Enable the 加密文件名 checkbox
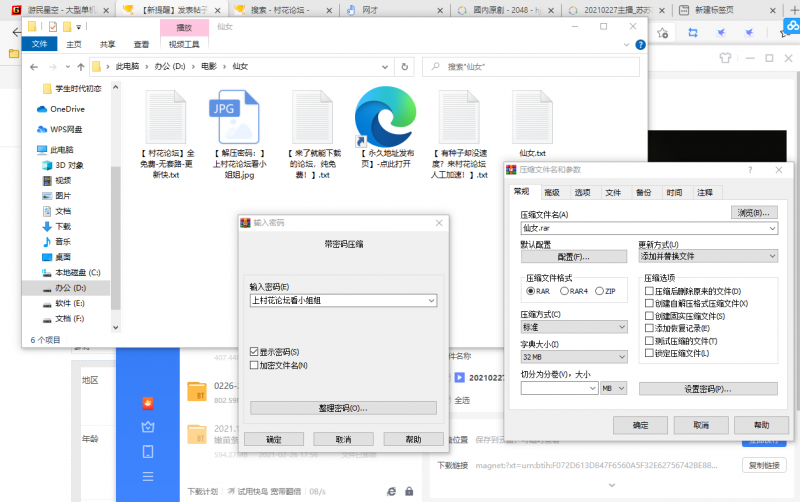This screenshot has width=800, height=502. click(x=254, y=365)
